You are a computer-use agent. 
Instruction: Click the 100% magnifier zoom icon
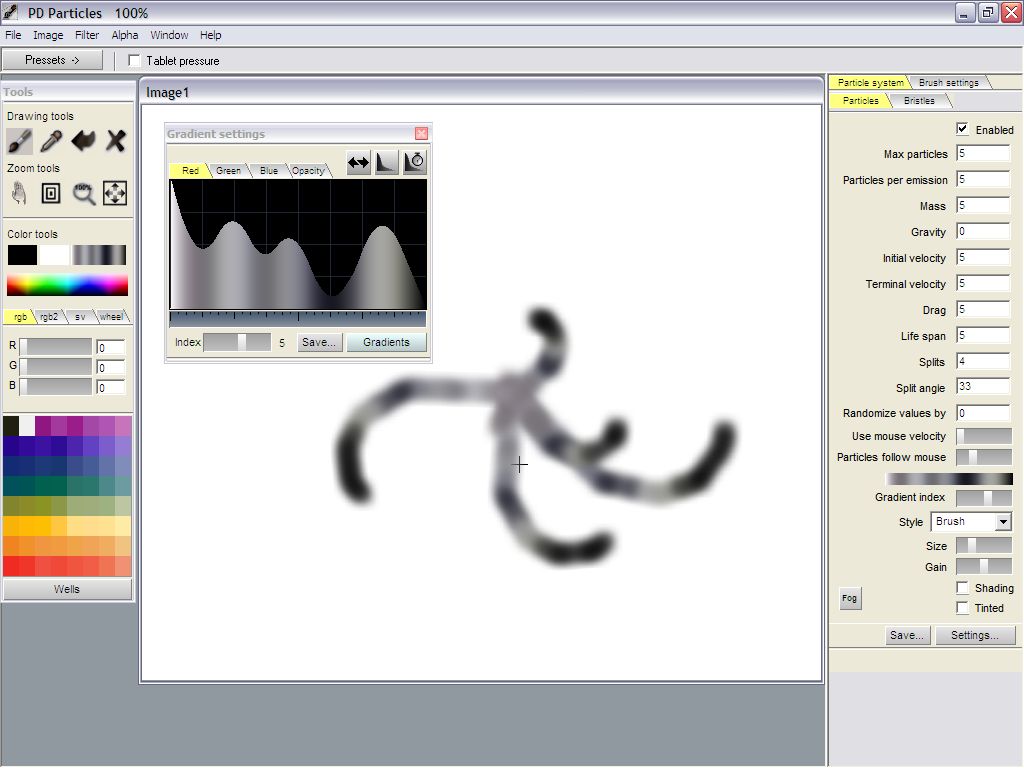tap(84, 193)
